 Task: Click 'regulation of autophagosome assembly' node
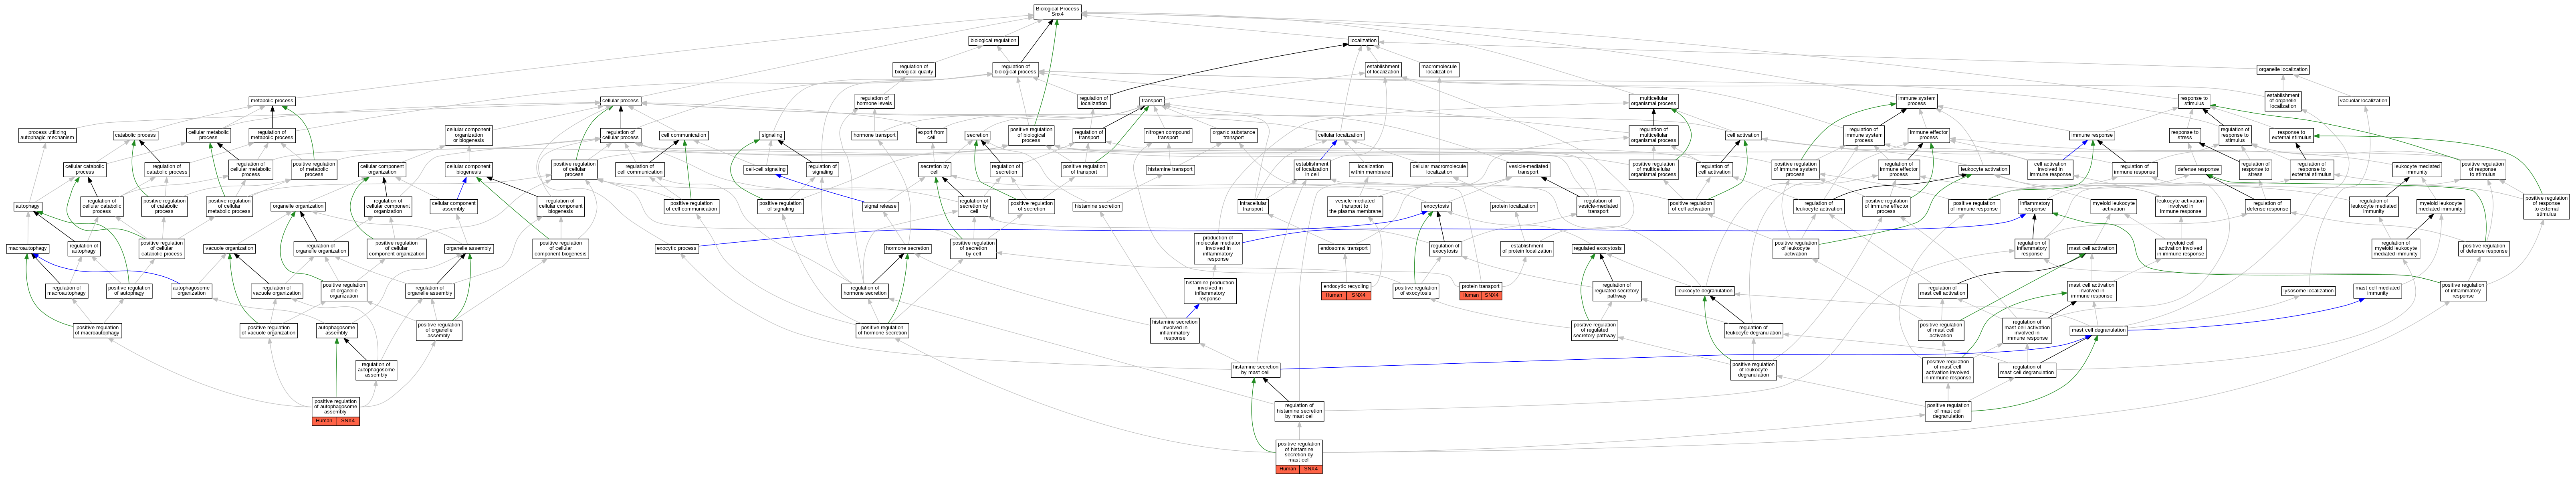(376, 370)
